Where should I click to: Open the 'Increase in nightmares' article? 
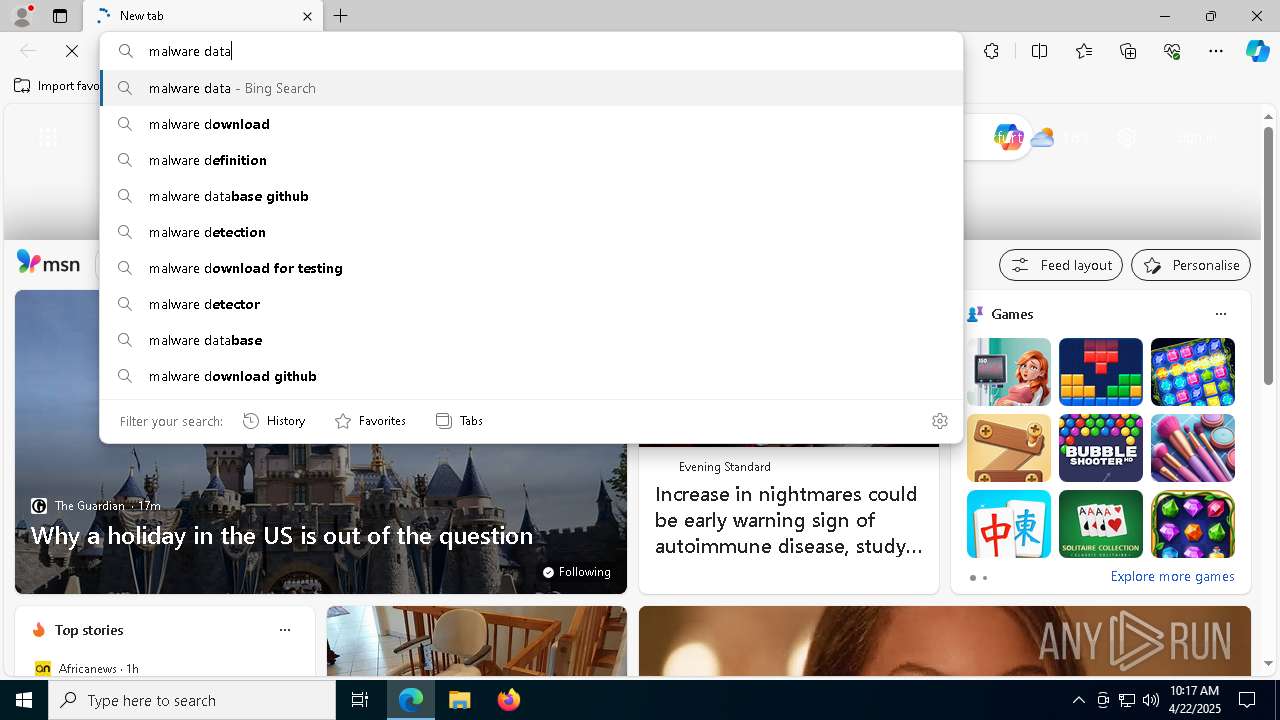pos(789,520)
